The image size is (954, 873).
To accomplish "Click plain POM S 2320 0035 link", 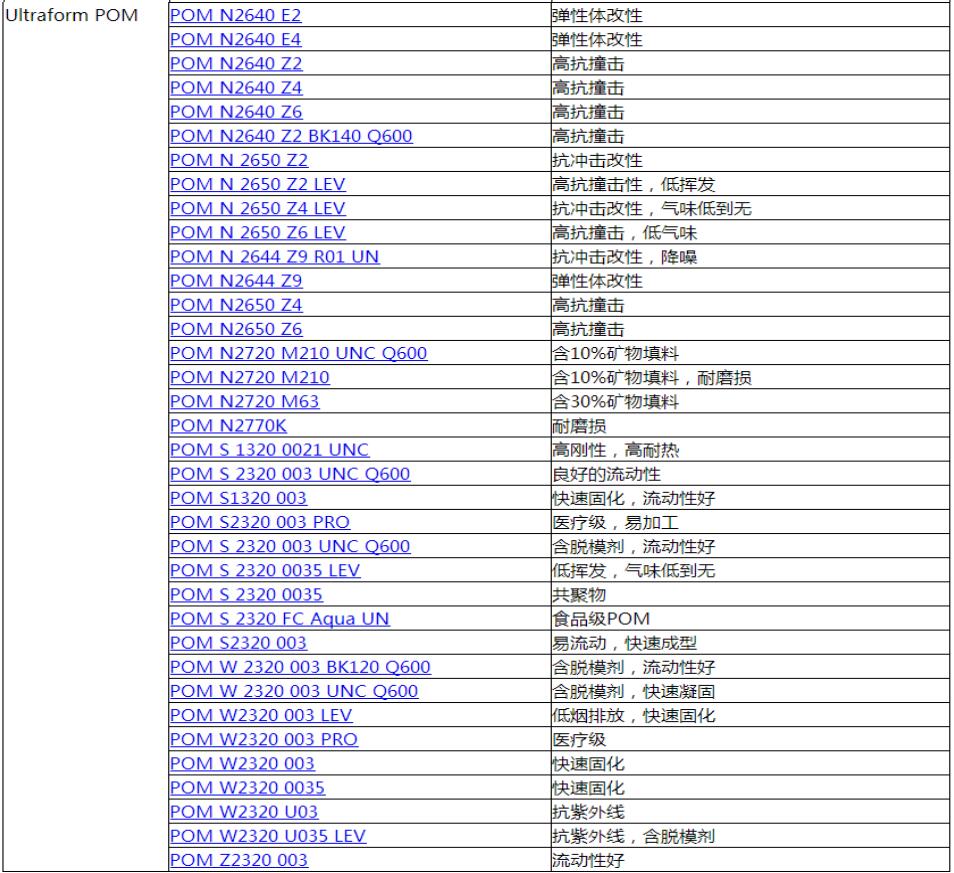I will coord(246,595).
